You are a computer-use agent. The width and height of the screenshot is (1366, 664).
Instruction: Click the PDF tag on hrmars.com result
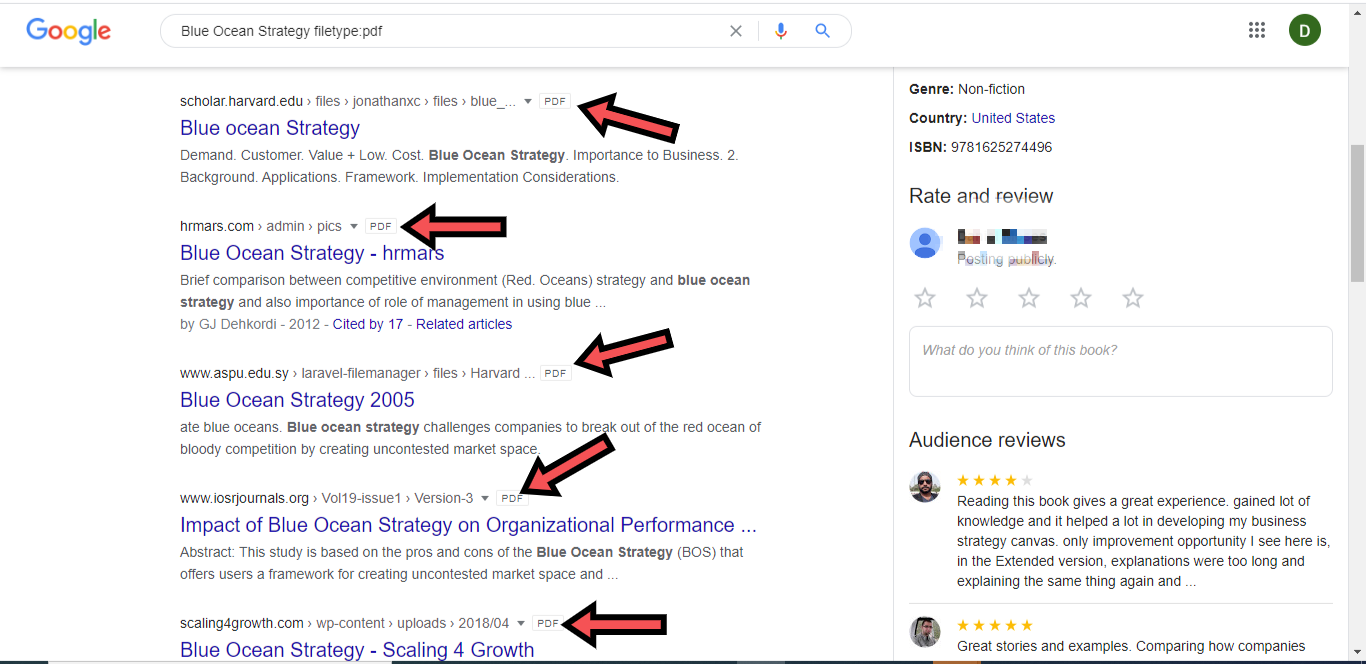pyautogui.click(x=381, y=227)
